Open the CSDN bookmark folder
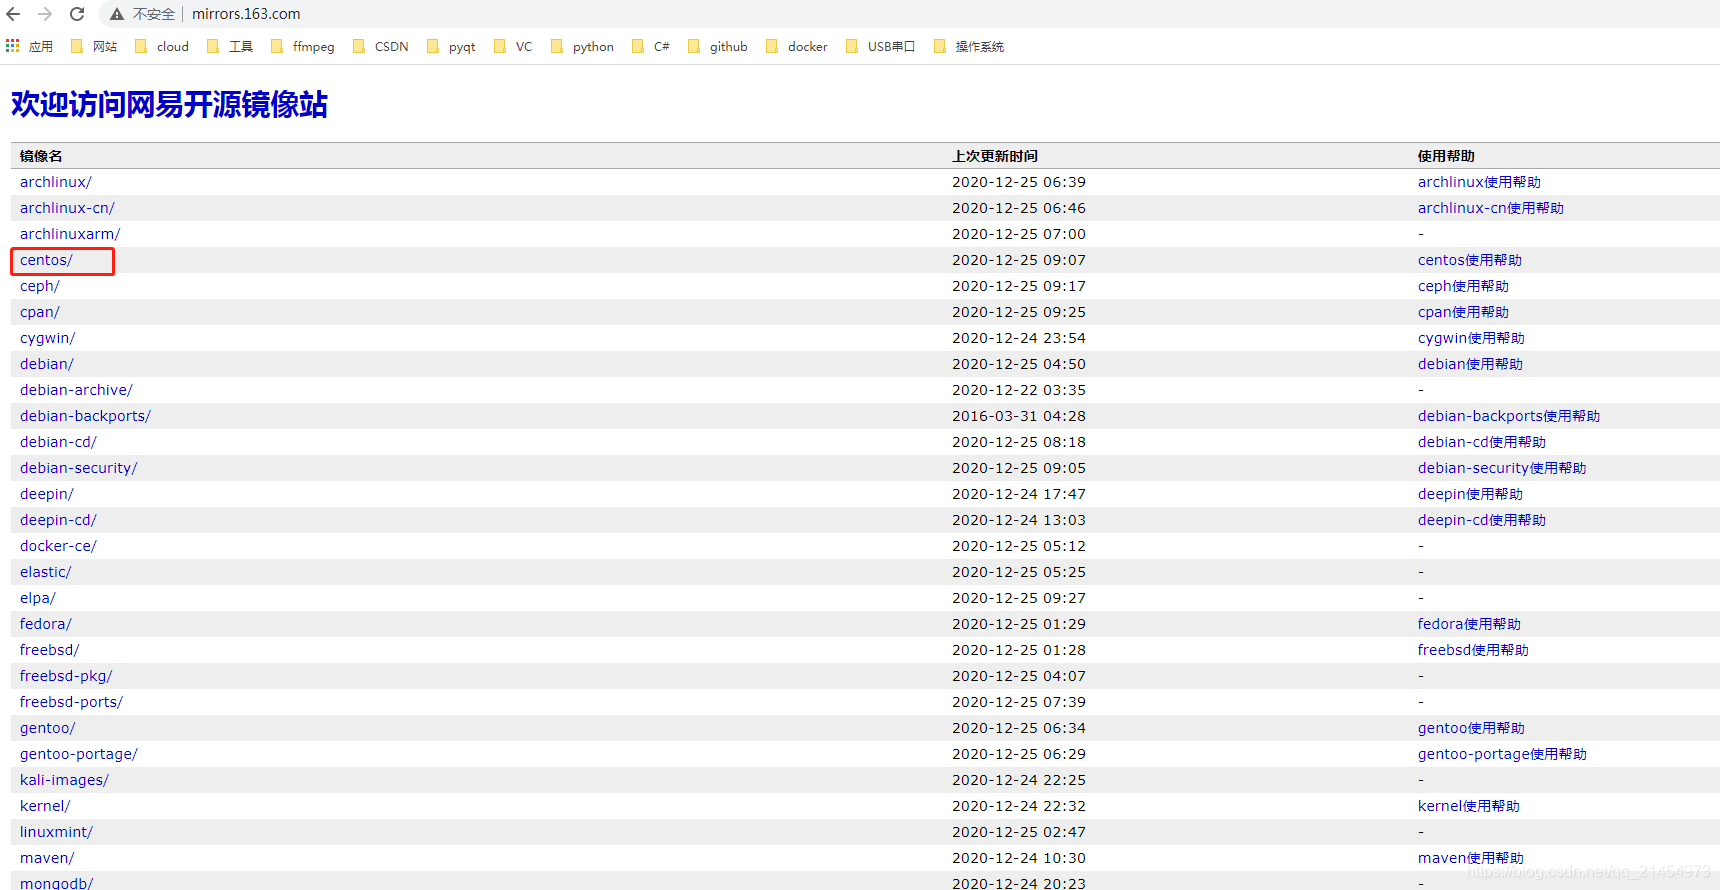The image size is (1720, 890). click(x=381, y=46)
